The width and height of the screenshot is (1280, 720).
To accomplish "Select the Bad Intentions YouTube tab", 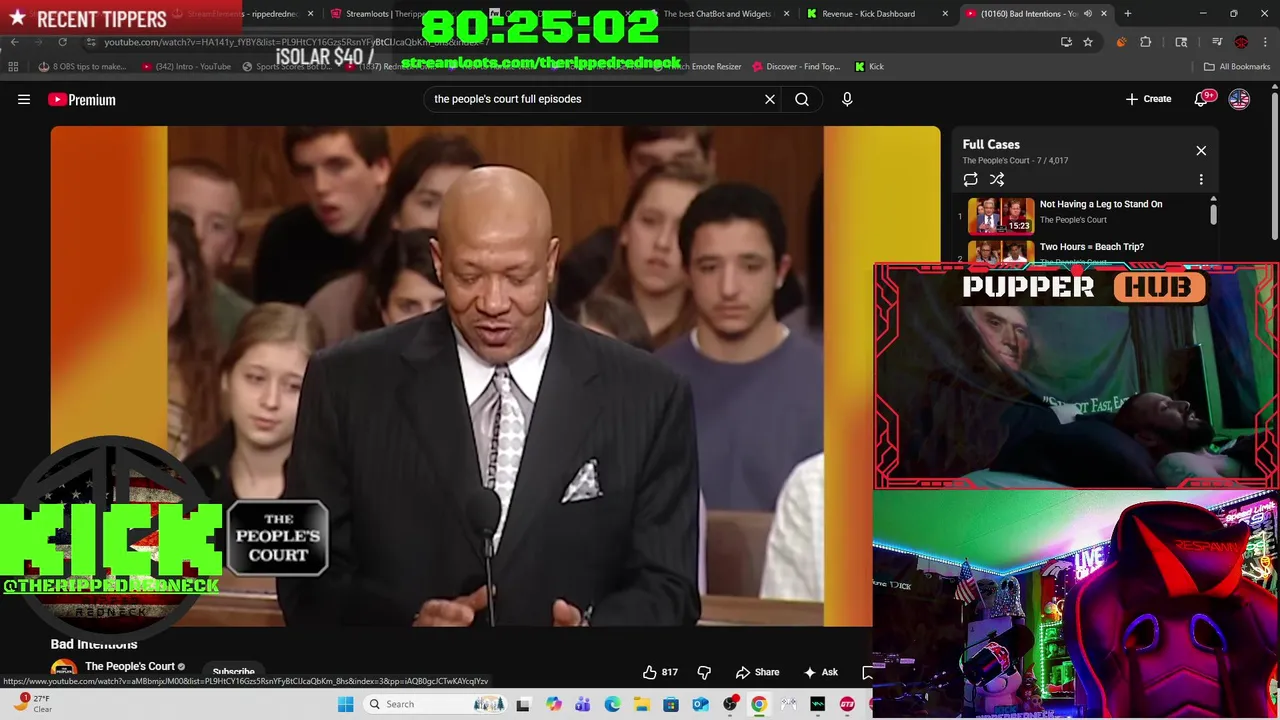I will click(x=1028, y=14).
